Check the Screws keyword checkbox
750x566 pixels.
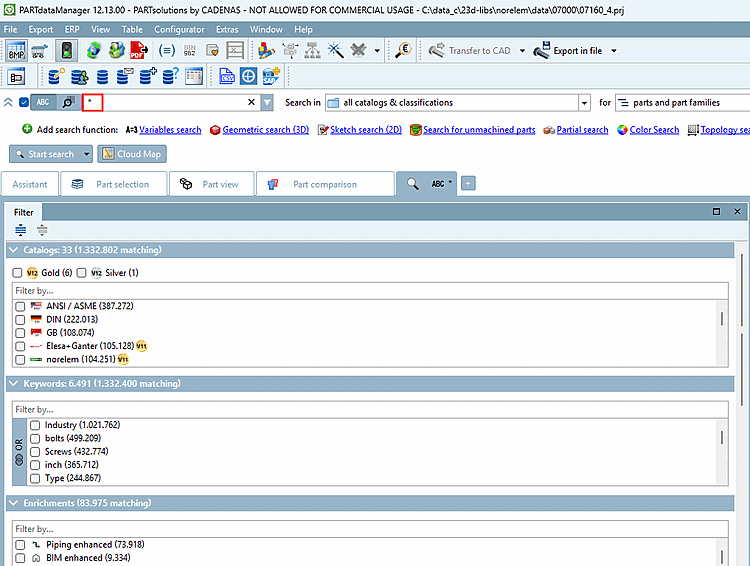click(x=35, y=452)
